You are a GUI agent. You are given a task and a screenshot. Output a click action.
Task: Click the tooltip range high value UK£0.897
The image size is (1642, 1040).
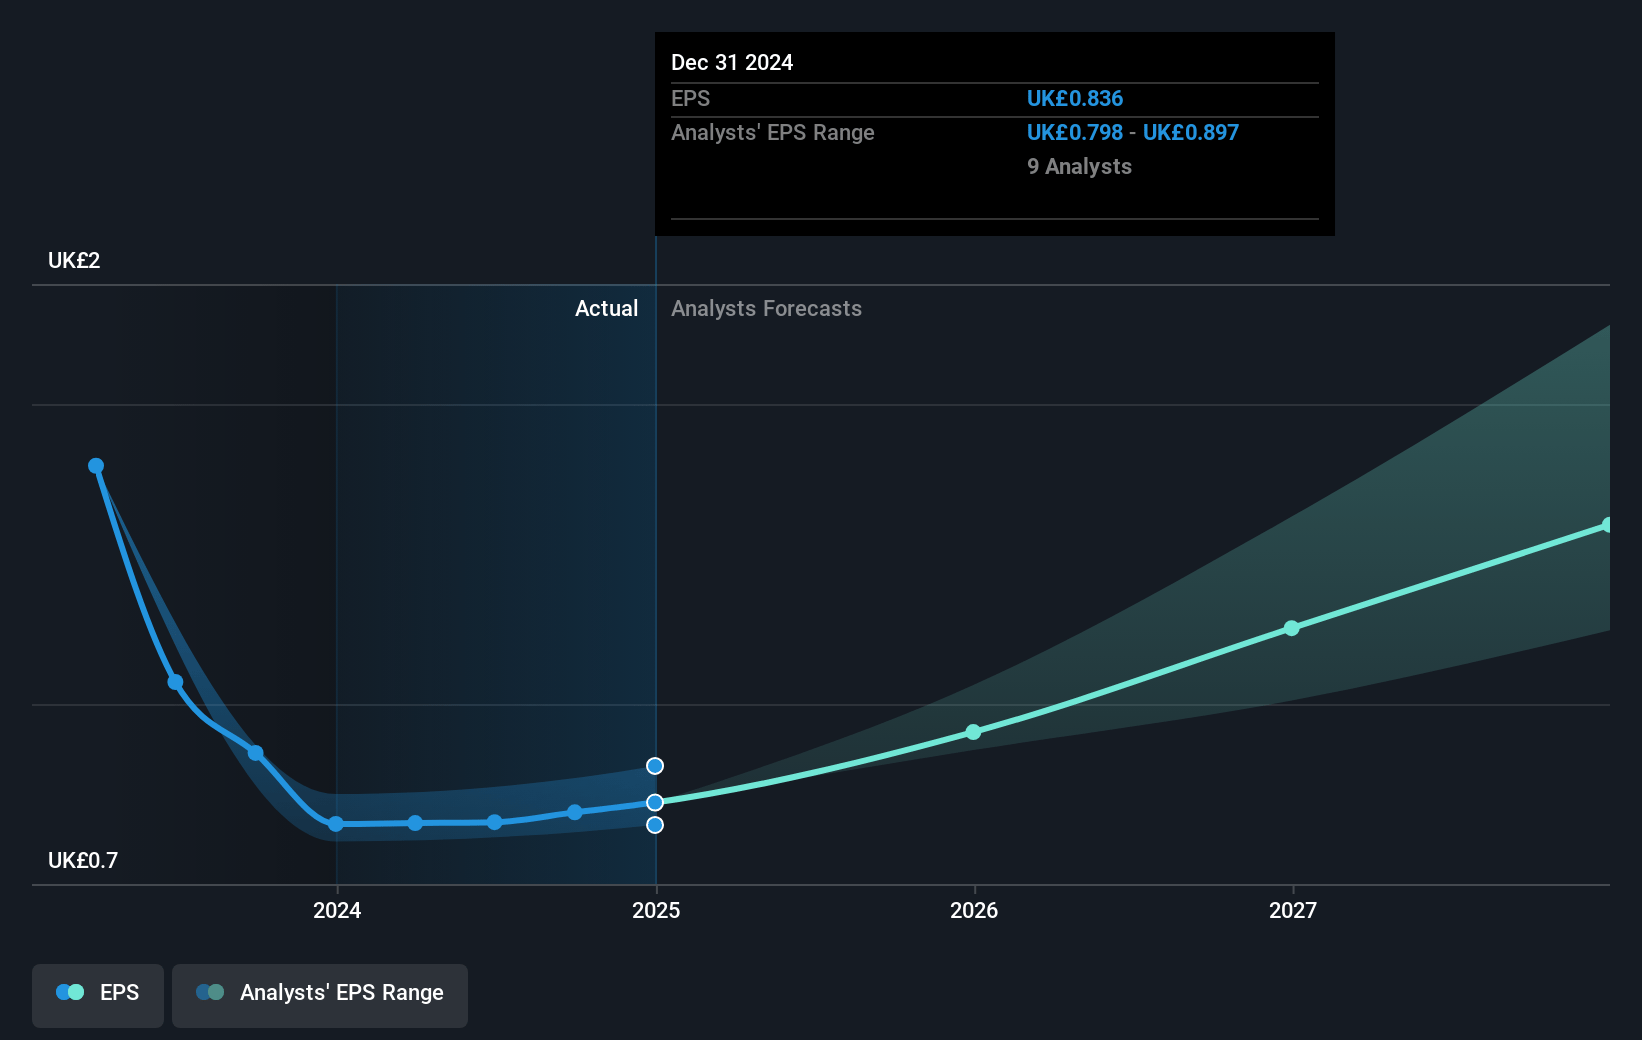pyautogui.click(x=1191, y=133)
